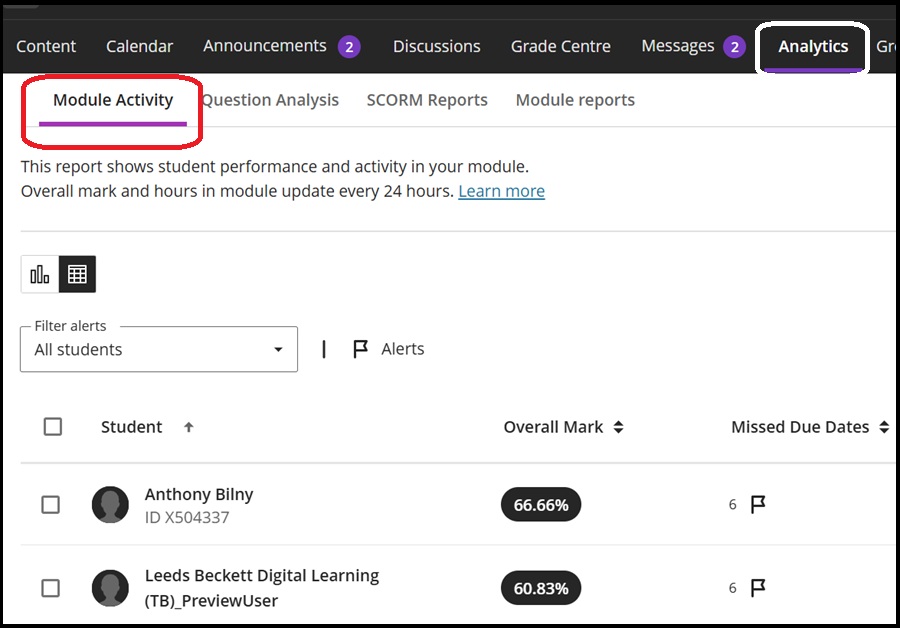Click the Learn more link

(x=501, y=190)
